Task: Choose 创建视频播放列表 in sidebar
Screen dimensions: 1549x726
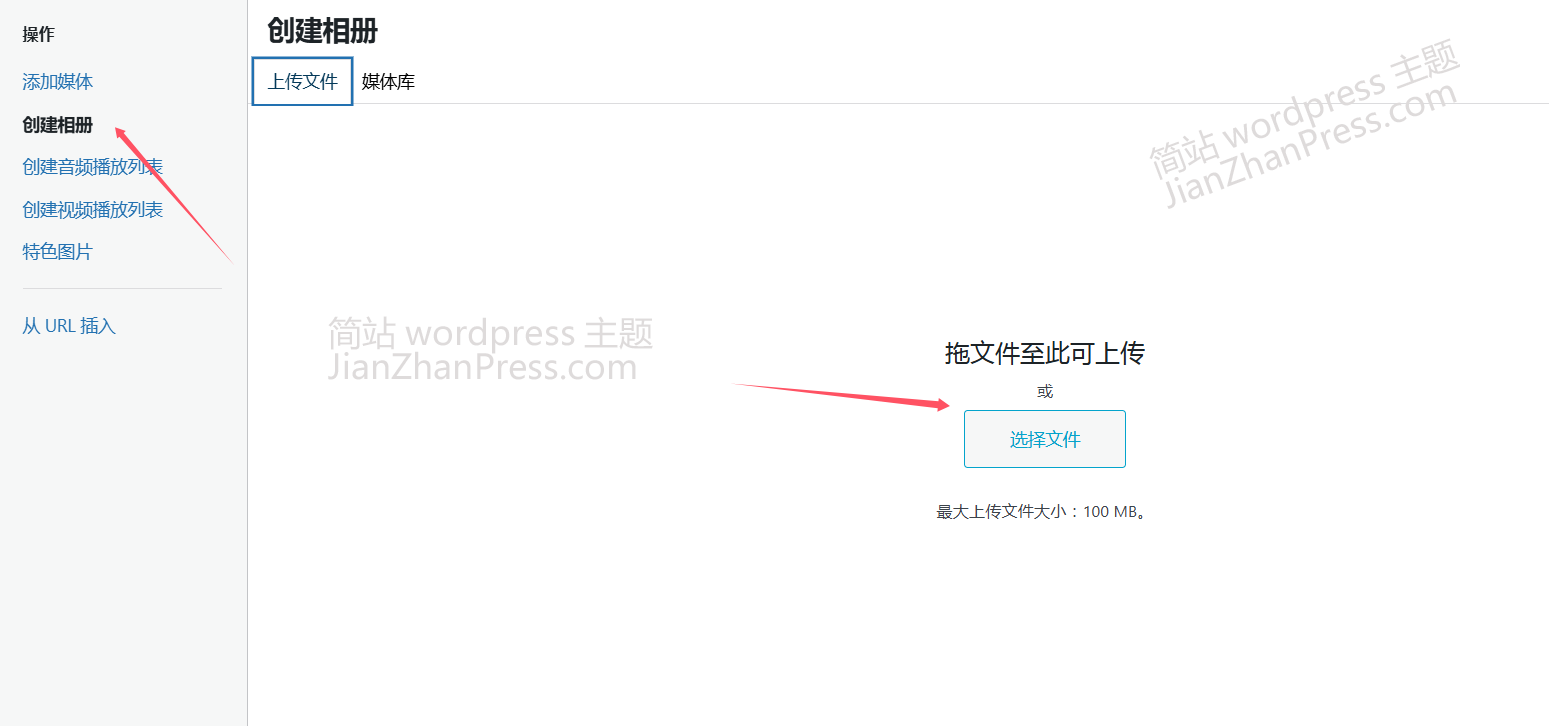Action: (93, 210)
